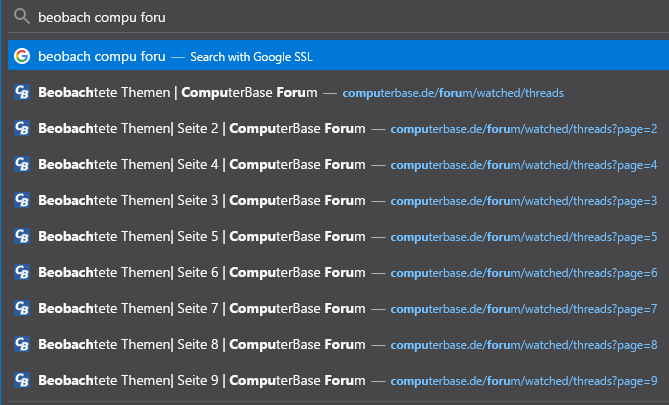The image size is (669, 405).
Task: Click the URL ending in threads?page=2
Action: (524, 129)
